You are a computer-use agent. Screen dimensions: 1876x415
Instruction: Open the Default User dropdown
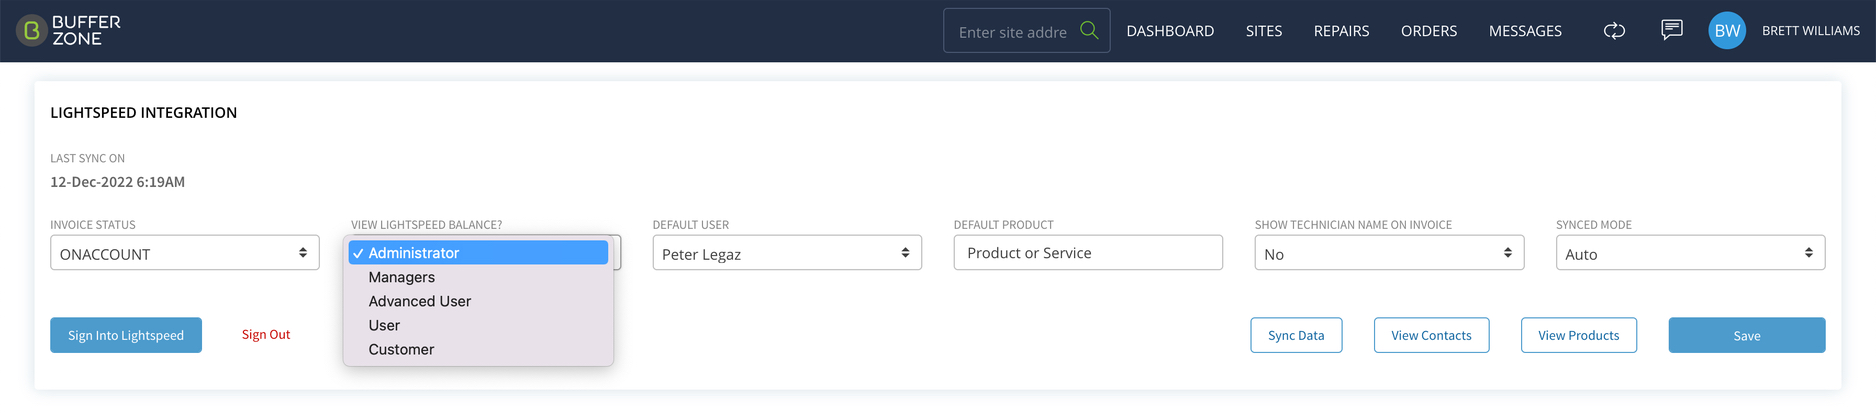tap(787, 253)
